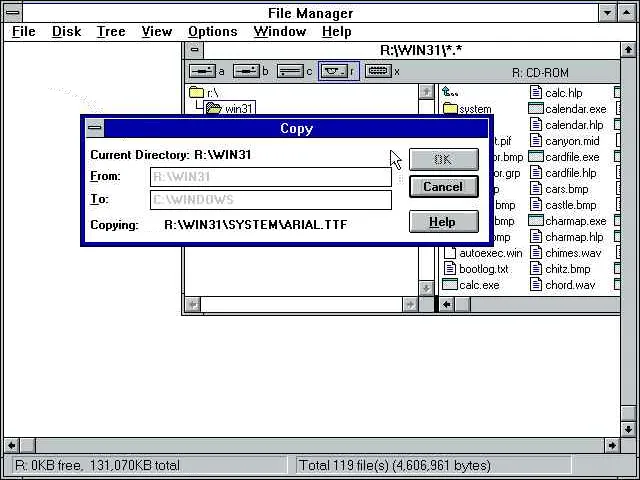Image resolution: width=640 pixels, height=480 pixels.
Task: Open File Manager control menu box
Action: [x=13, y=13]
